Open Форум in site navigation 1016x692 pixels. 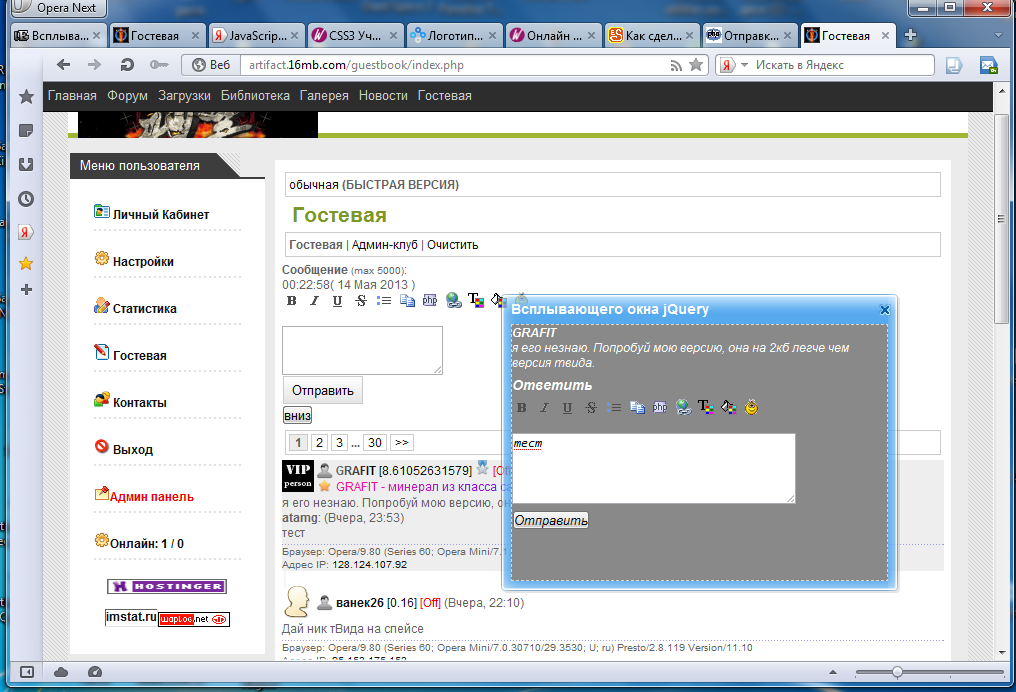click(127, 96)
